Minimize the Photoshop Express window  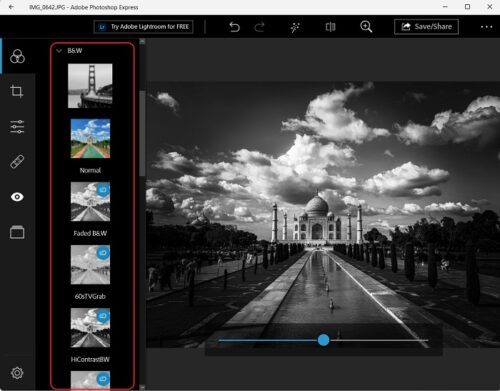click(x=445, y=7)
